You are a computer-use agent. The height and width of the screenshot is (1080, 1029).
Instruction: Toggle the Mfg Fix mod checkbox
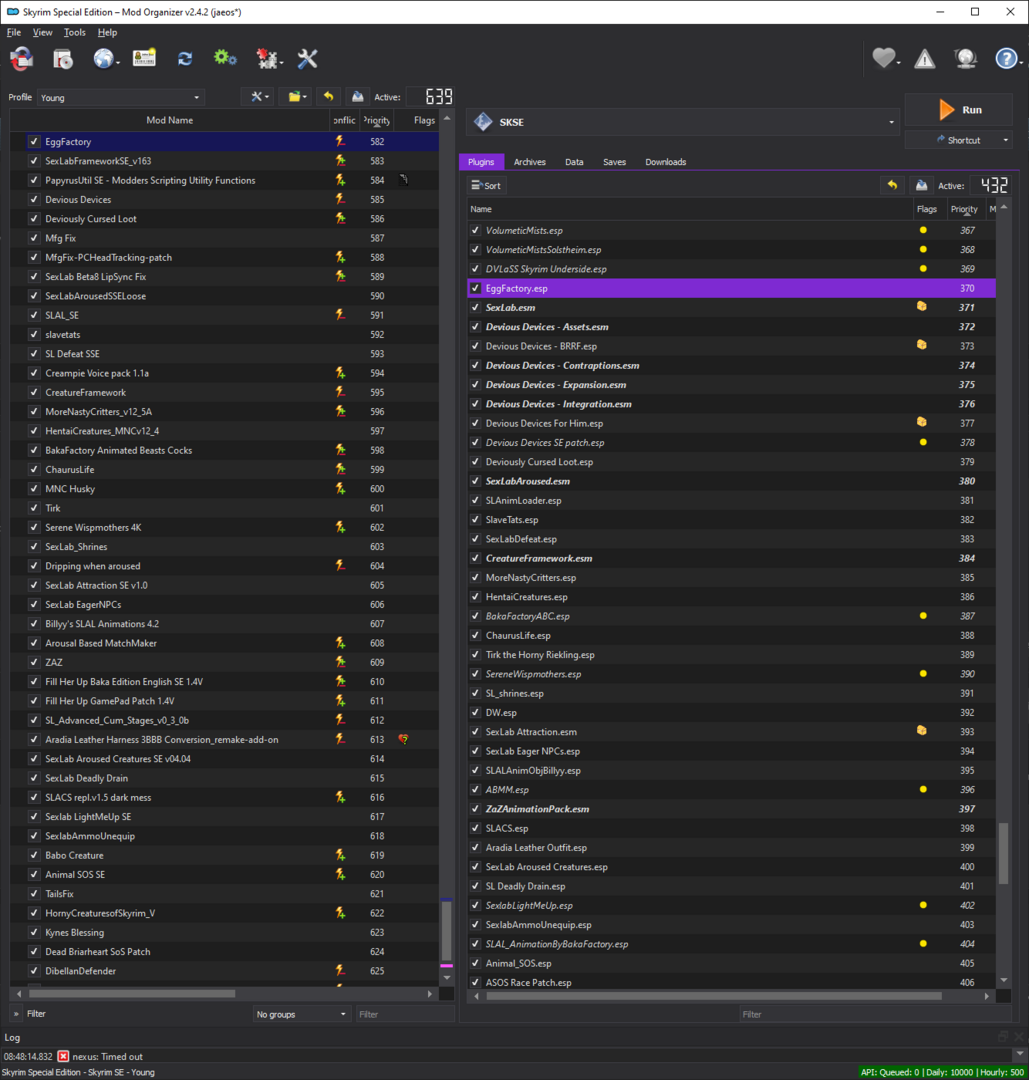(34, 238)
